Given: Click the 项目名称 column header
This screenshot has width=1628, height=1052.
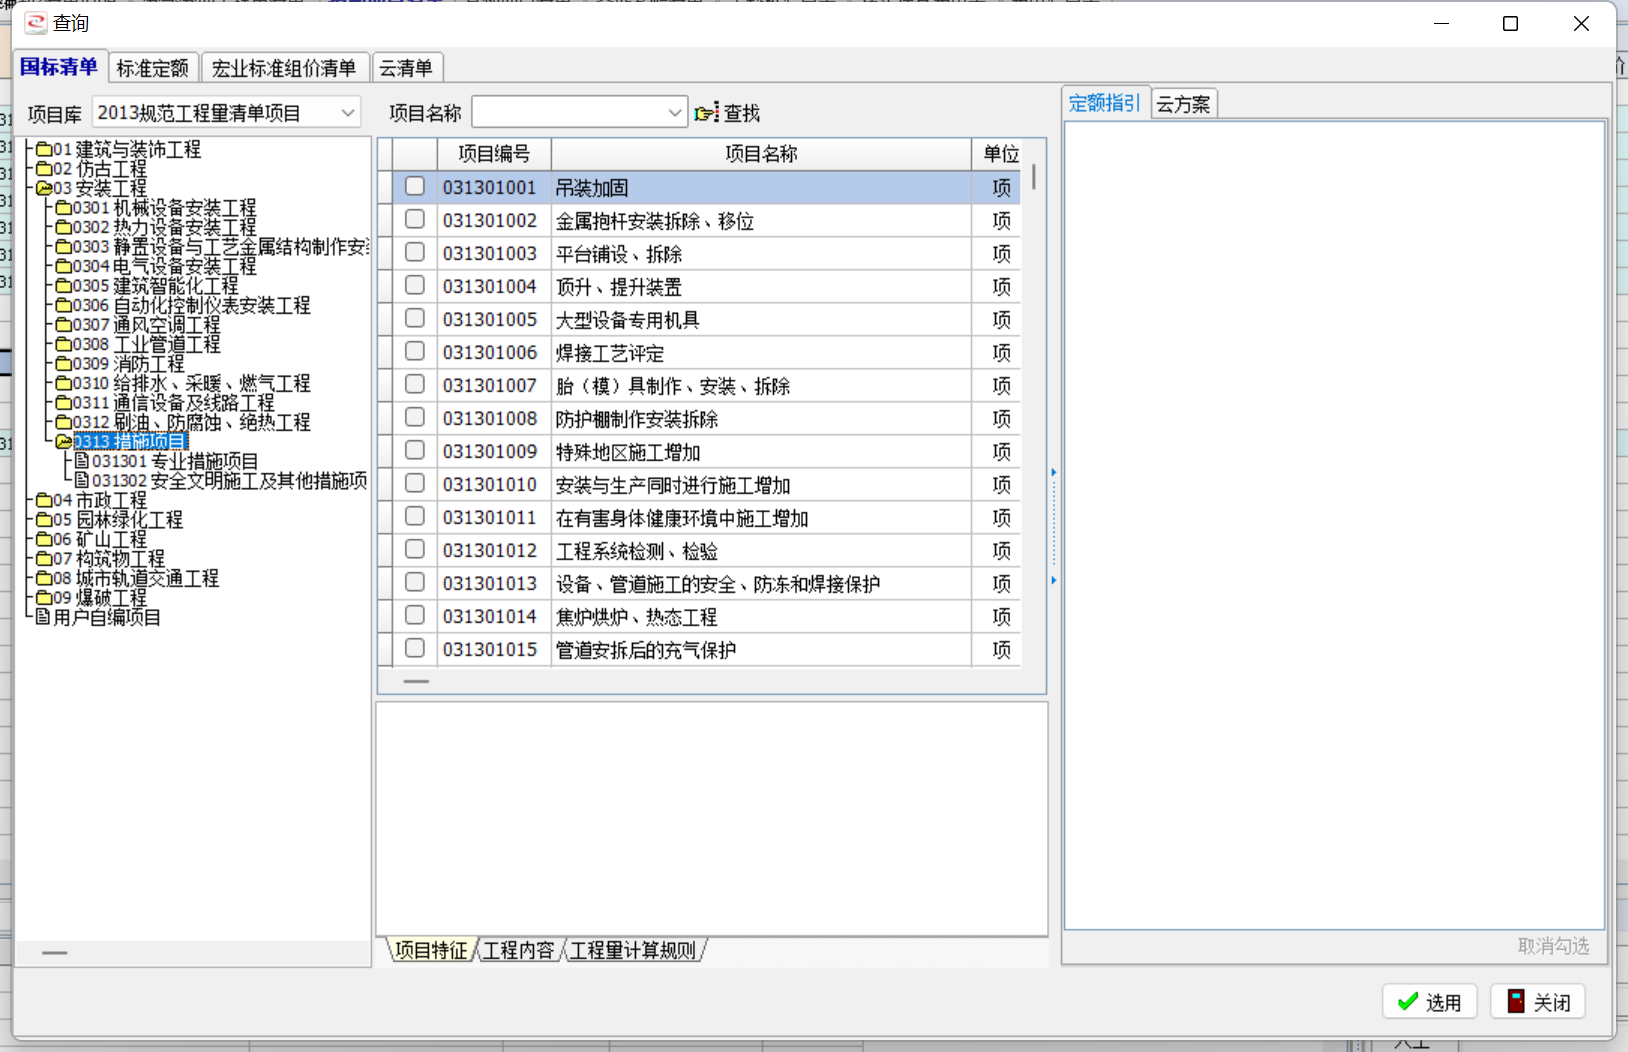Looking at the screenshot, I should 761,154.
